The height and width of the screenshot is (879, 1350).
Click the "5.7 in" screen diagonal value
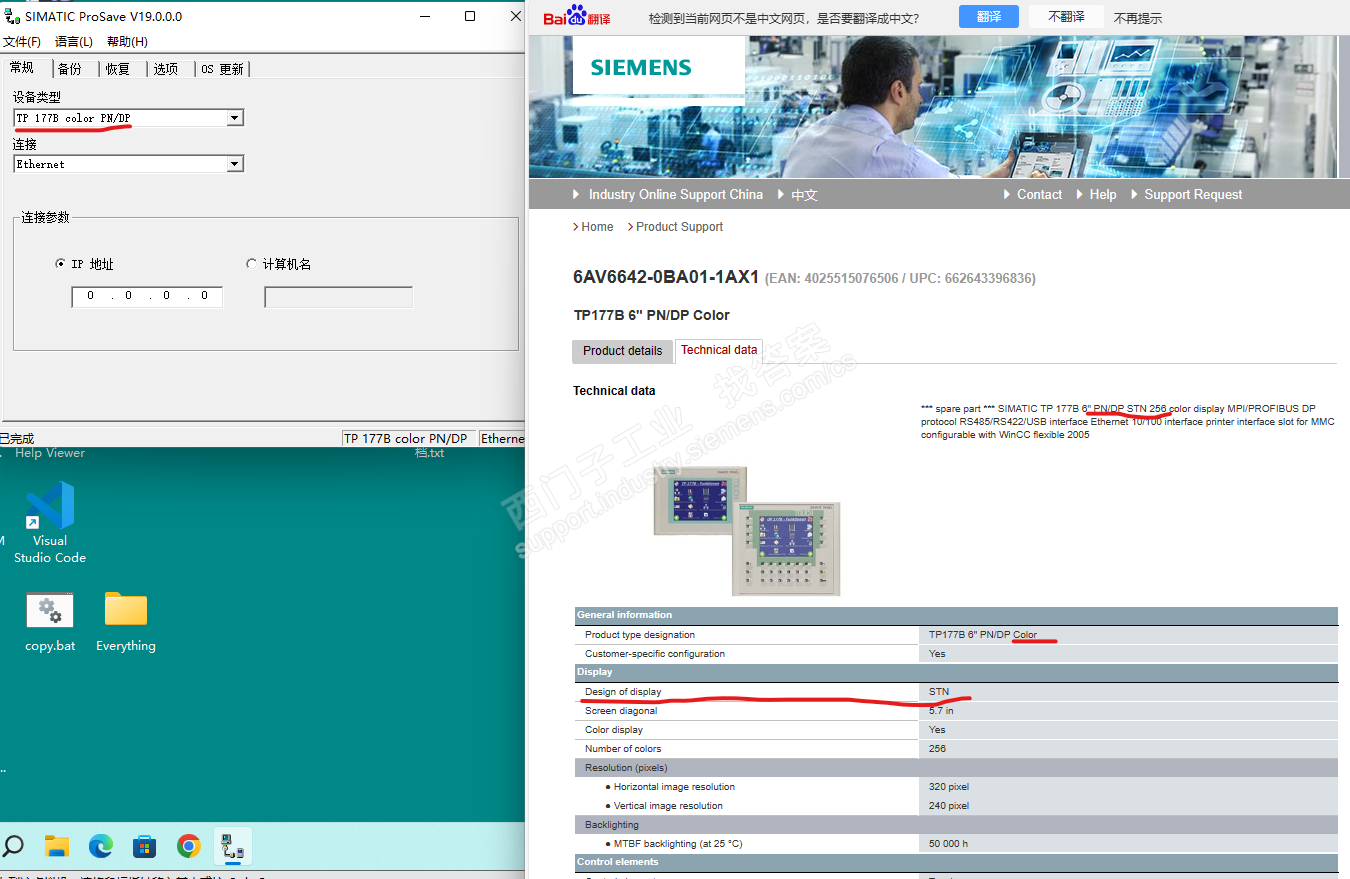pyautogui.click(x=941, y=711)
